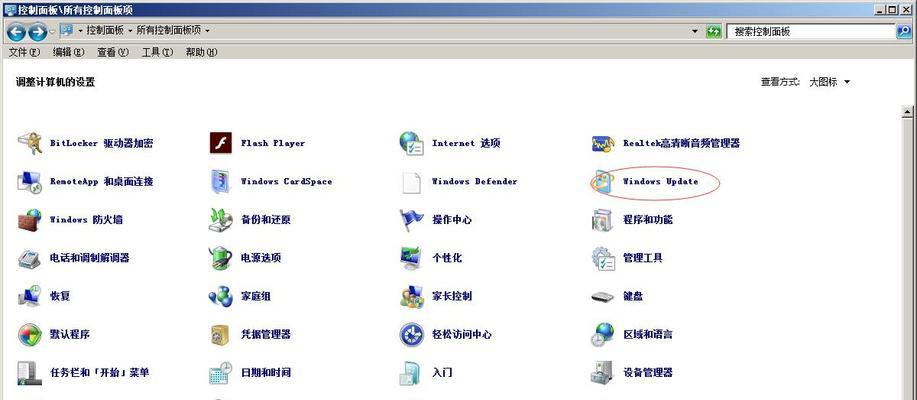Click the search magnifier button
This screenshot has width=917, height=400.
point(904,32)
